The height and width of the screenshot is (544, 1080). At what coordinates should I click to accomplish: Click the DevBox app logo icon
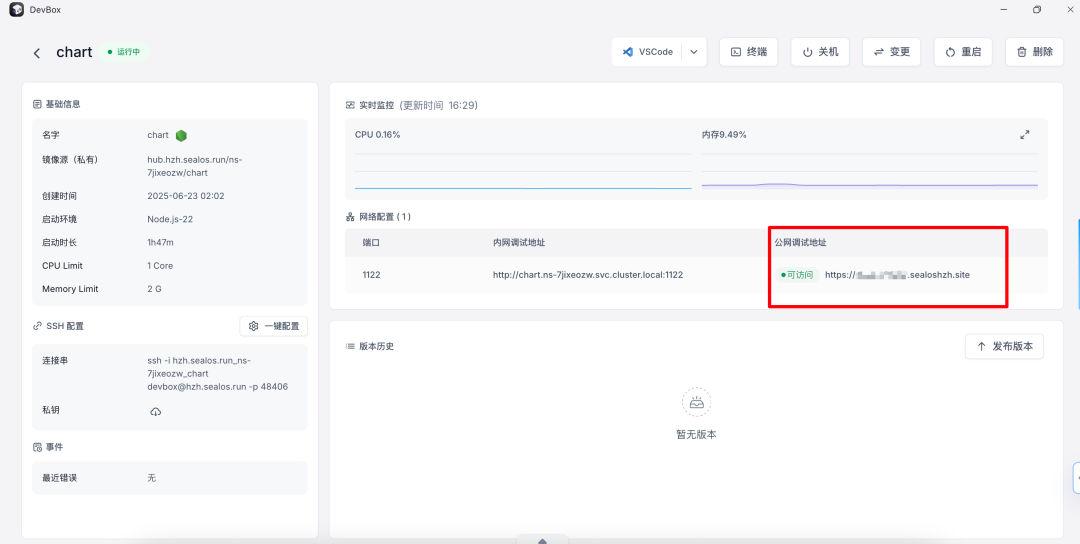[17, 10]
